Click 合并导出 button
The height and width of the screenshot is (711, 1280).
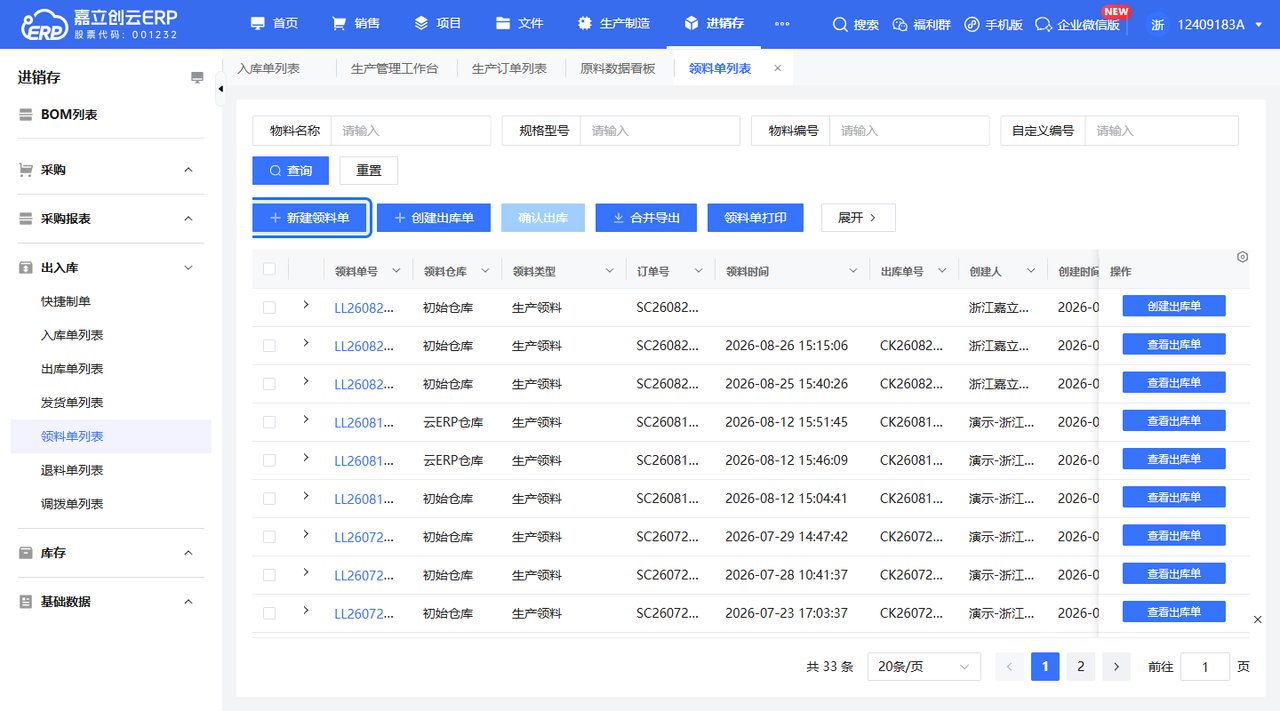[646, 218]
